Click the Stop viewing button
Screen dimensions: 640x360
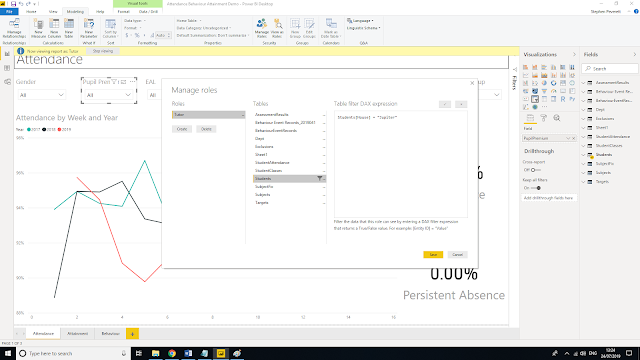pyautogui.click(x=102, y=51)
